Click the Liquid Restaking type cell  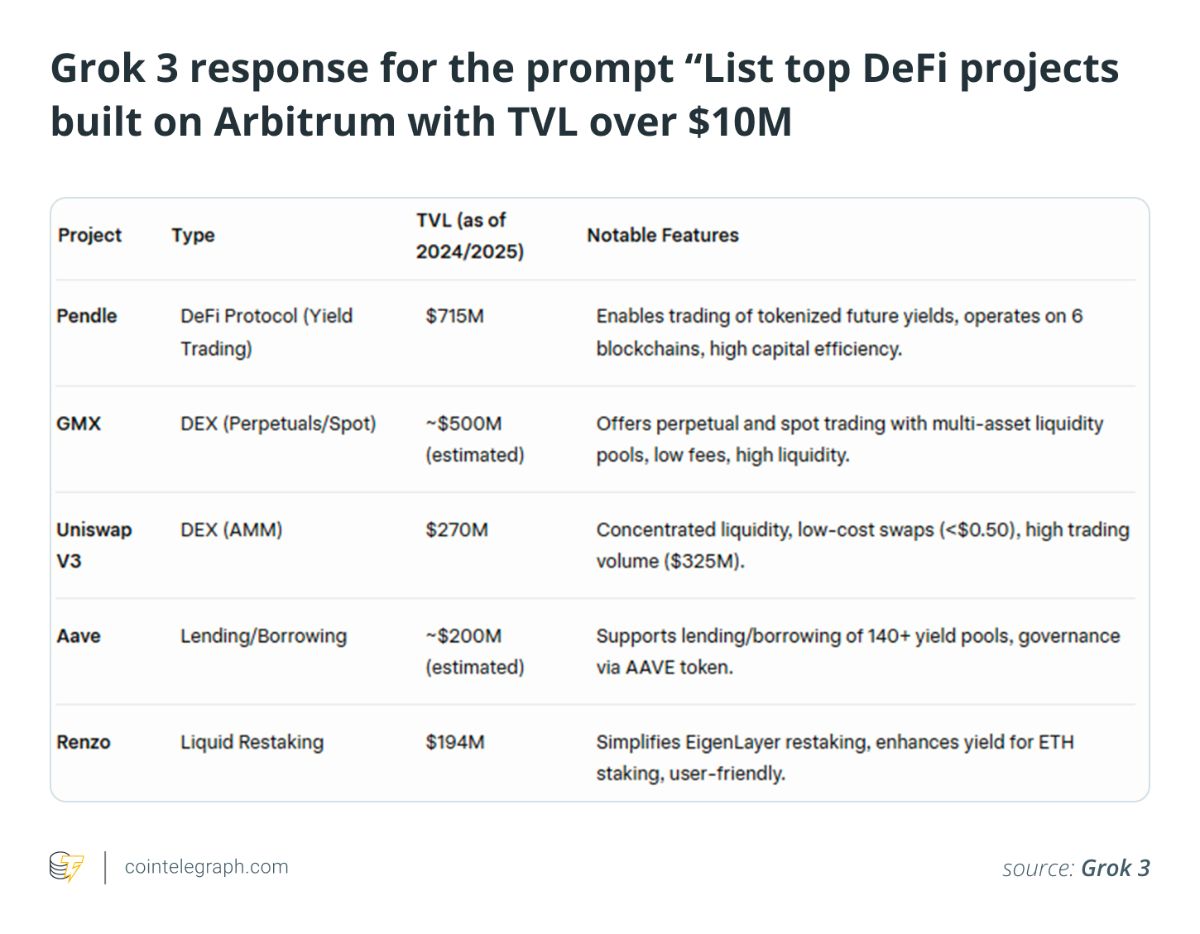coord(252,743)
